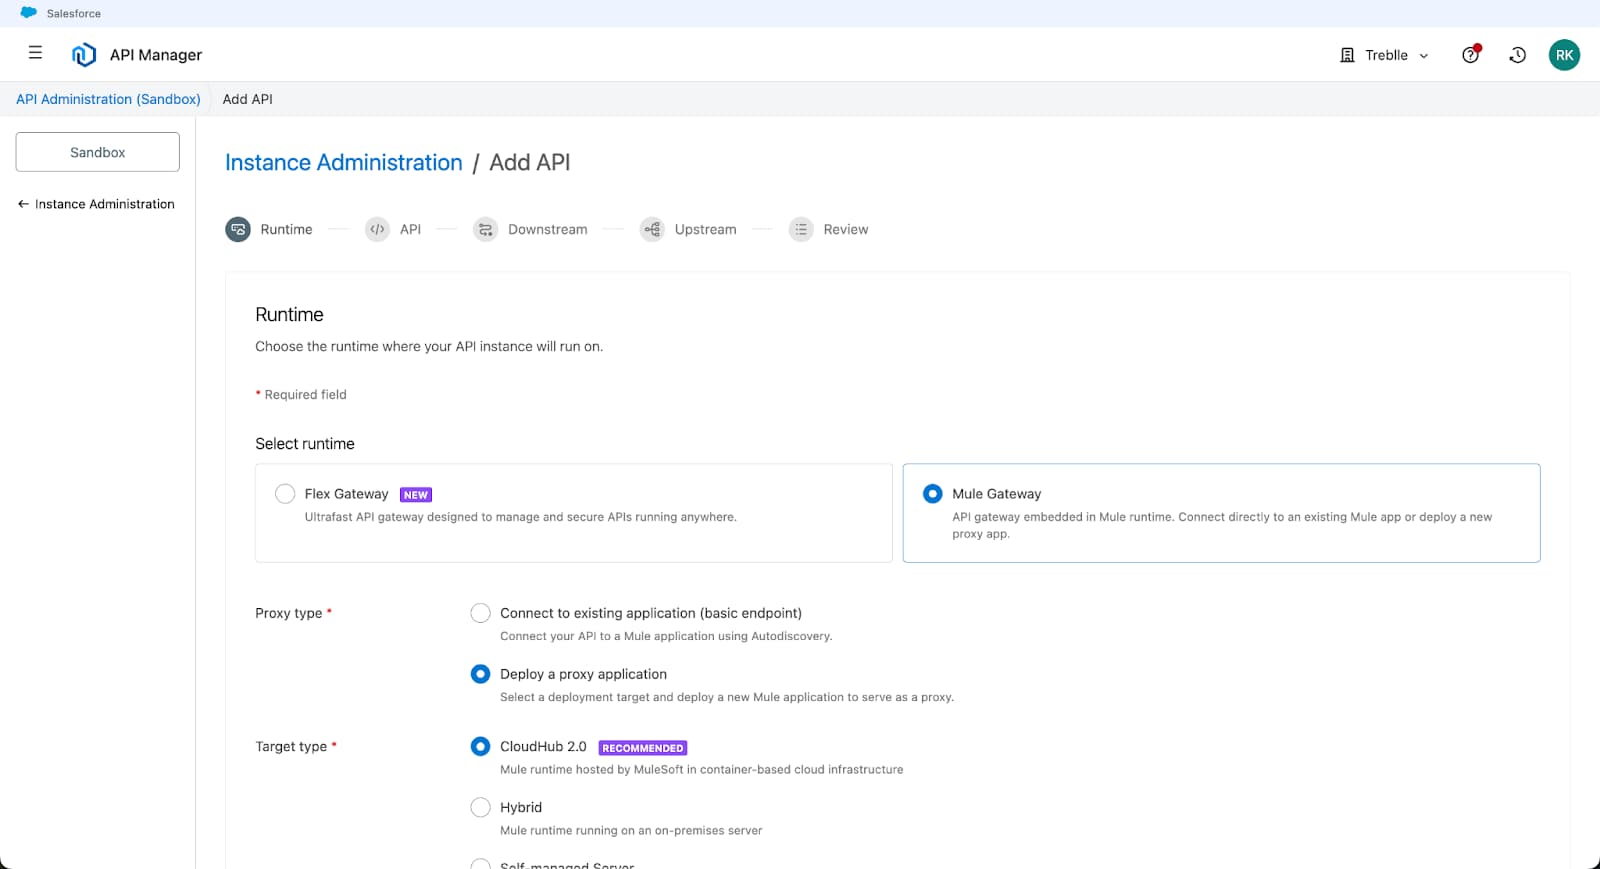Click the Runtime step icon

(238, 229)
